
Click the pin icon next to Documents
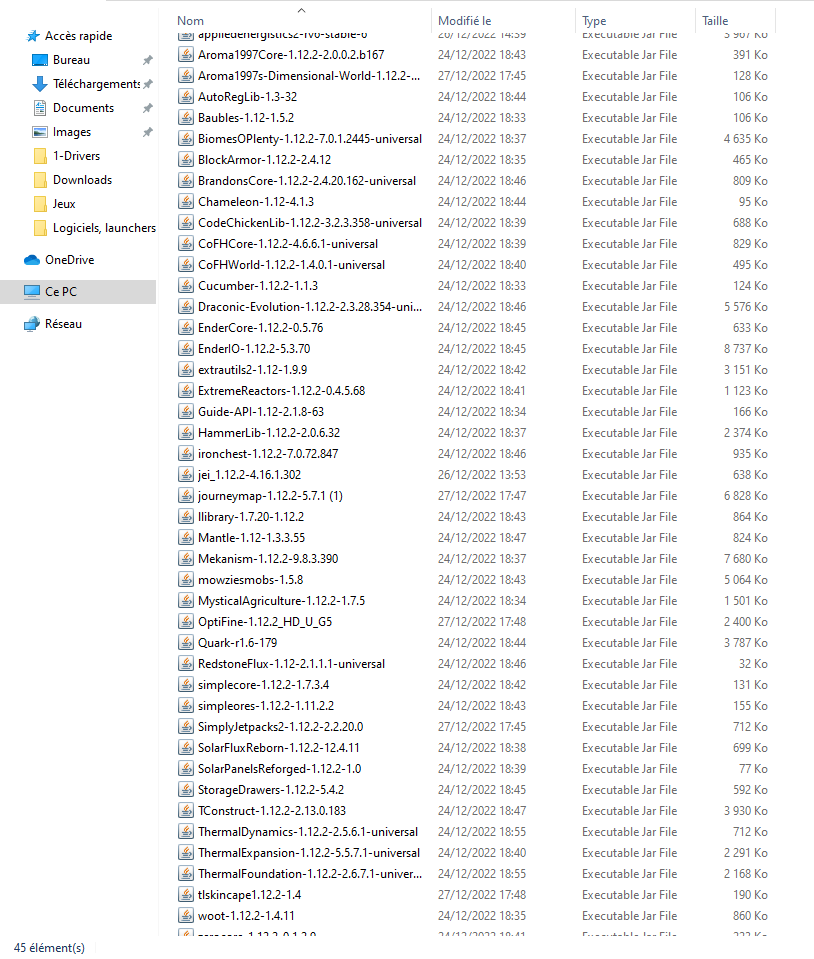click(x=147, y=108)
